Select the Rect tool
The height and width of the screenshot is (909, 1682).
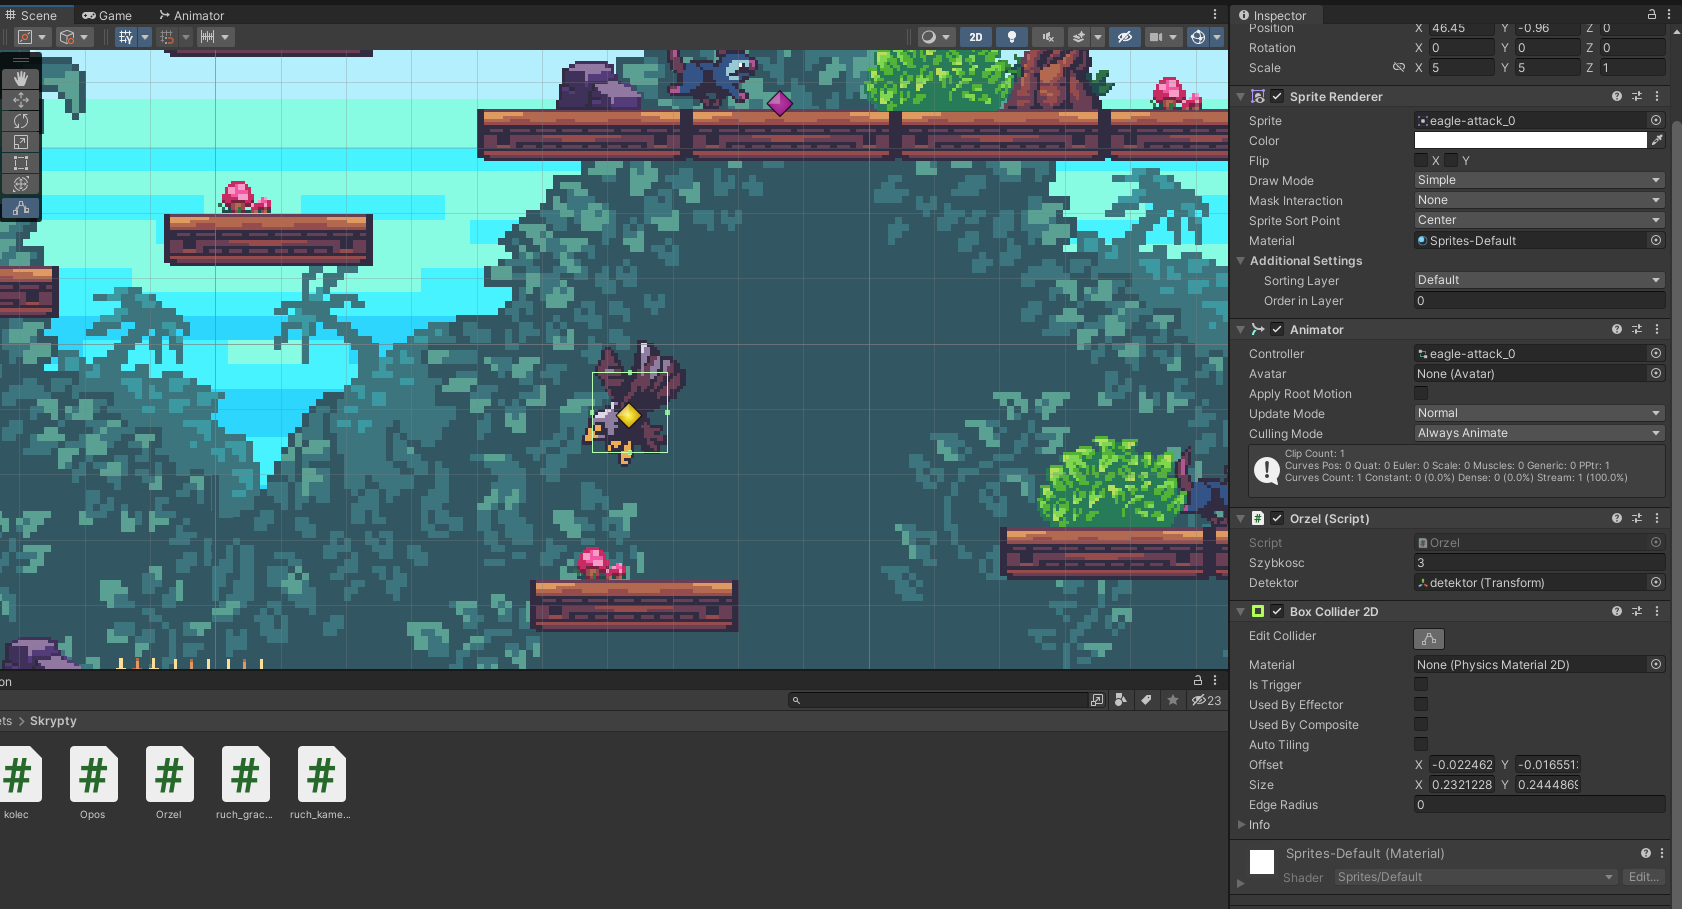click(20, 163)
